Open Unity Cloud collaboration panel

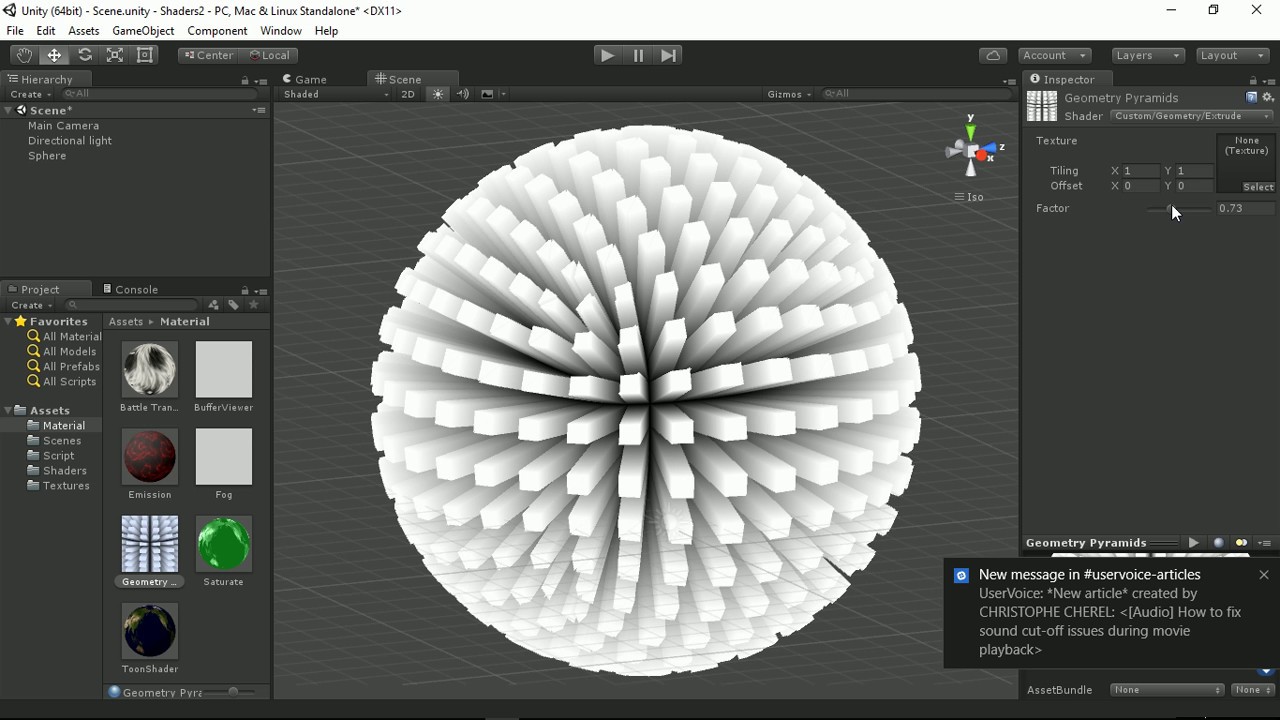(x=992, y=55)
